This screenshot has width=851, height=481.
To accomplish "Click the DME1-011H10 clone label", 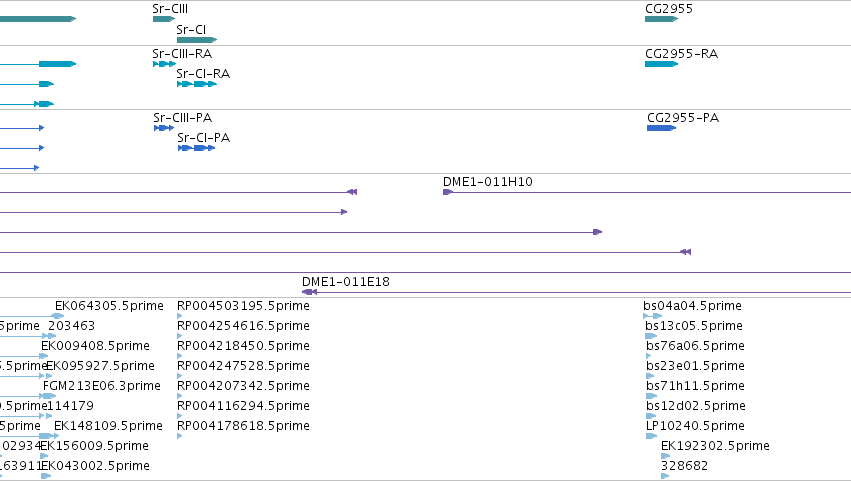I will point(488,182).
